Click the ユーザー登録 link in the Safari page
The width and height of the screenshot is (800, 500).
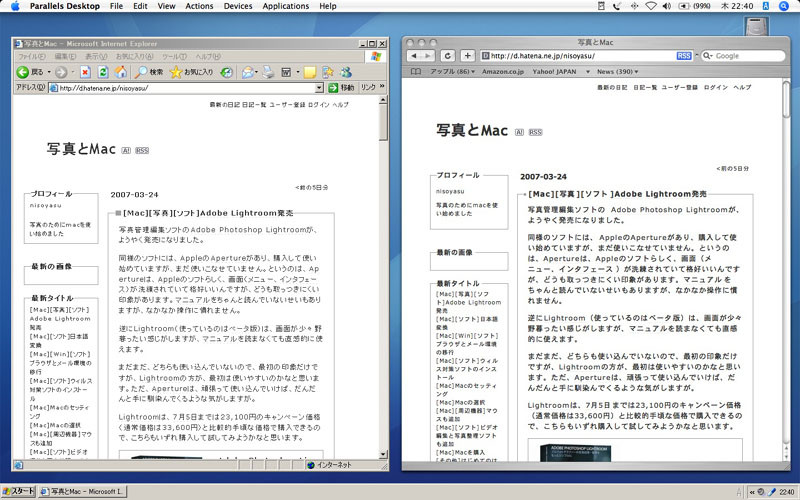coord(679,87)
